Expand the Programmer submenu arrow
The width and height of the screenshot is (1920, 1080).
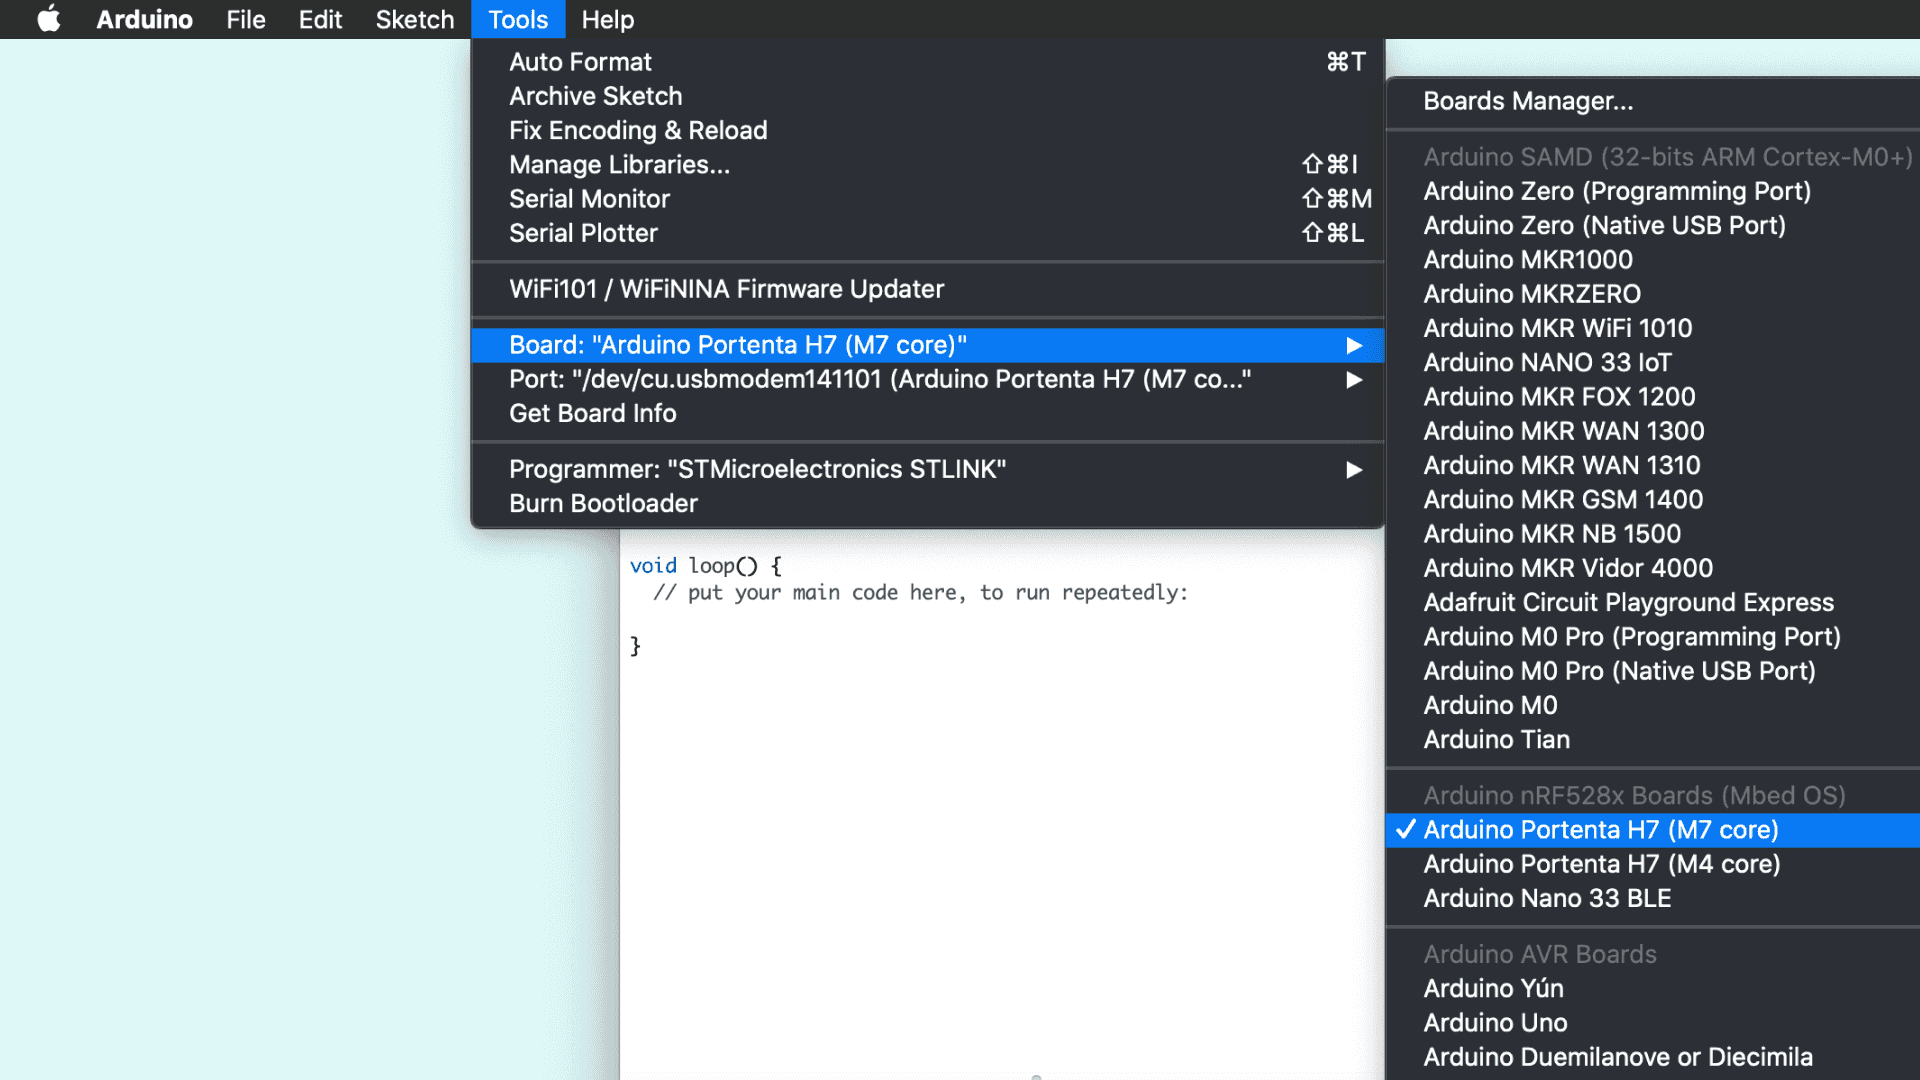[1353, 470]
